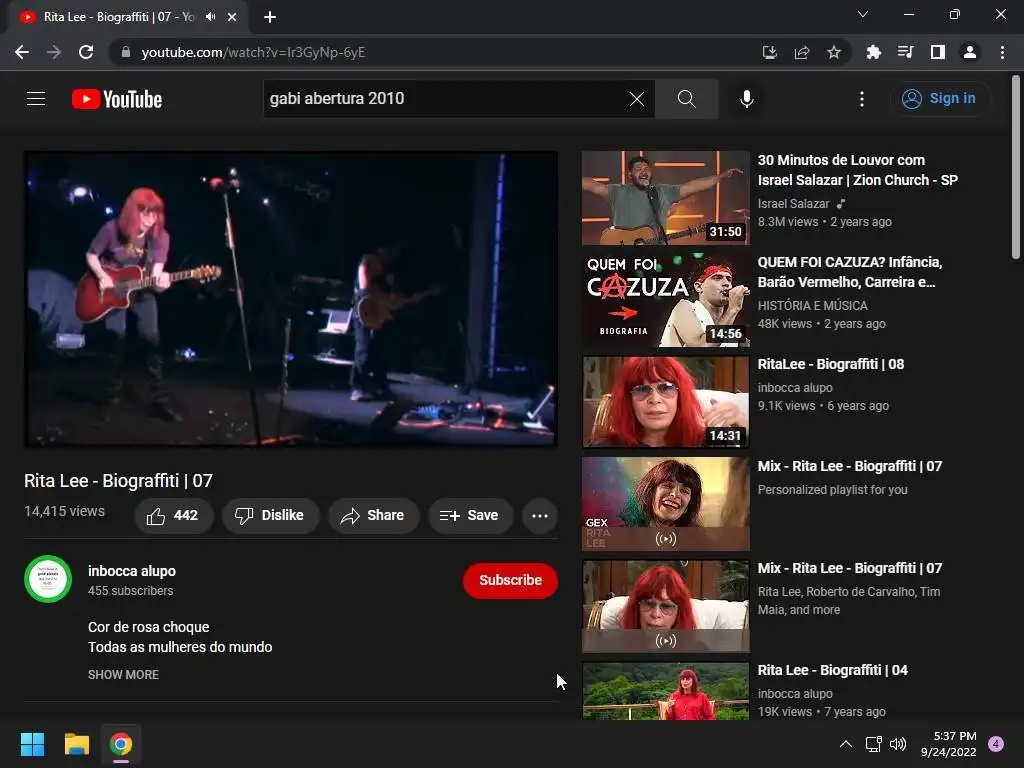Like the video with thumbs-up 442
The width and height of the screenshot is (1024, 768).
(x=173, y=516)
